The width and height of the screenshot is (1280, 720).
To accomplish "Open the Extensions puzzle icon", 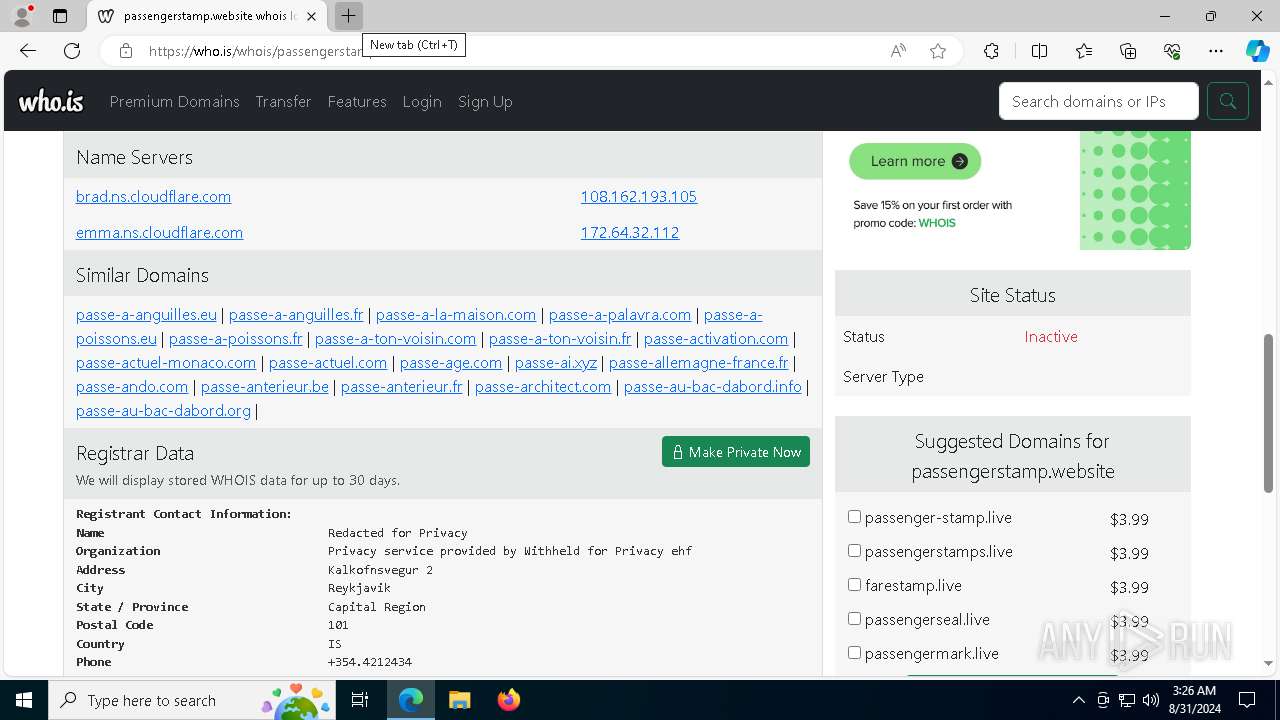I will 991,51.
